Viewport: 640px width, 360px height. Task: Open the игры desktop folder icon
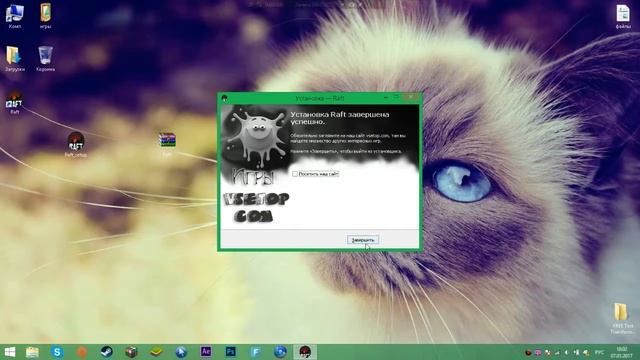pos(45,16)
